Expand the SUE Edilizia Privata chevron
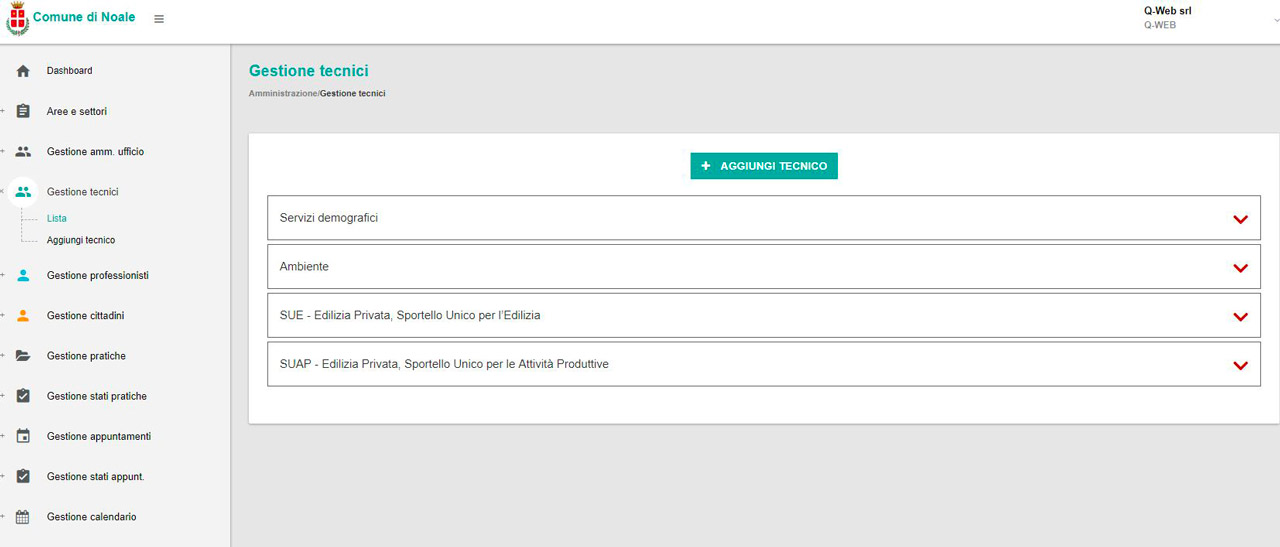 pos(1240,317)
